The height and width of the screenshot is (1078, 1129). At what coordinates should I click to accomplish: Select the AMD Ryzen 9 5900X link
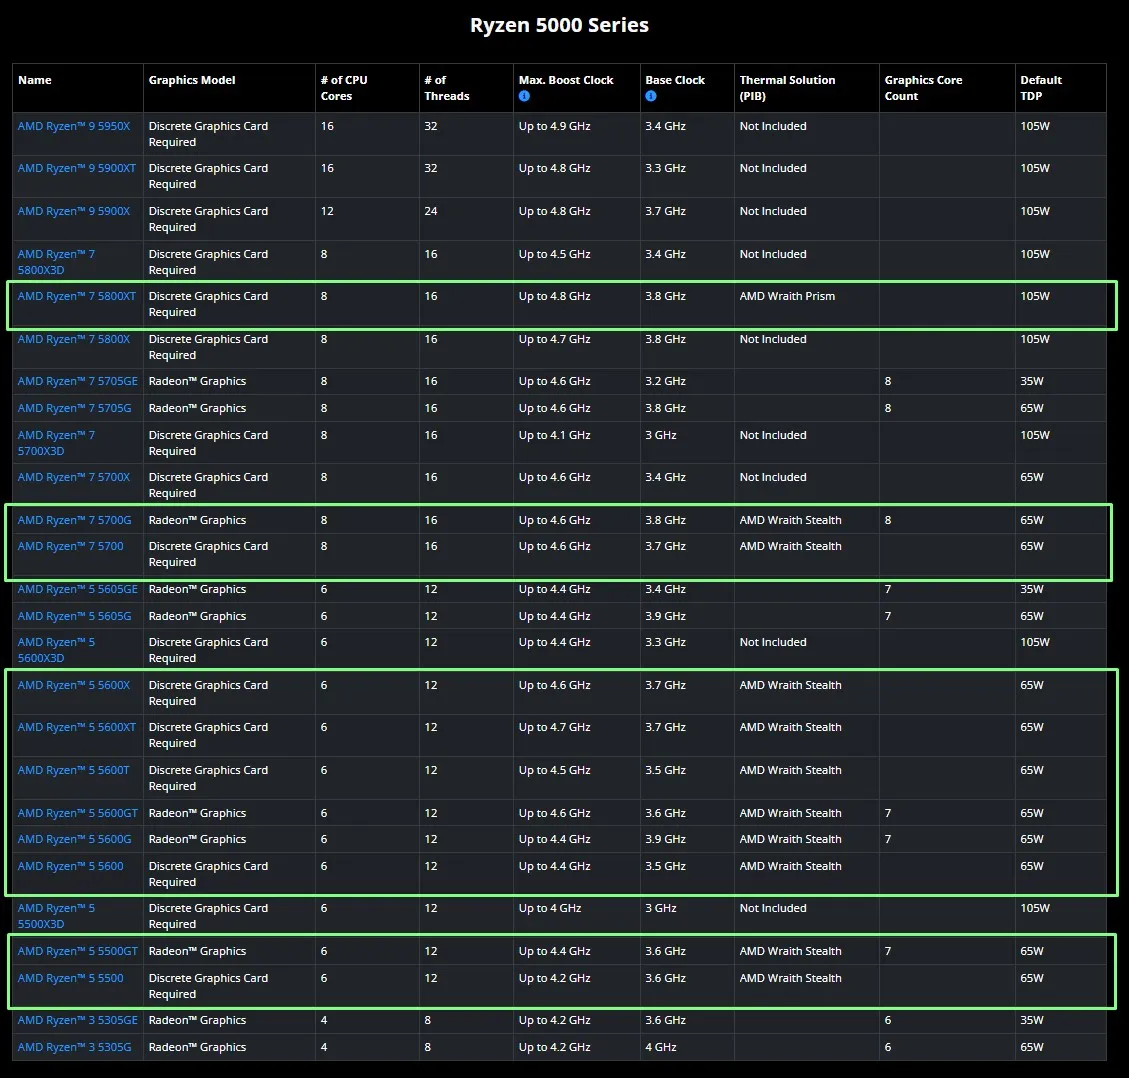click(74, 211)
